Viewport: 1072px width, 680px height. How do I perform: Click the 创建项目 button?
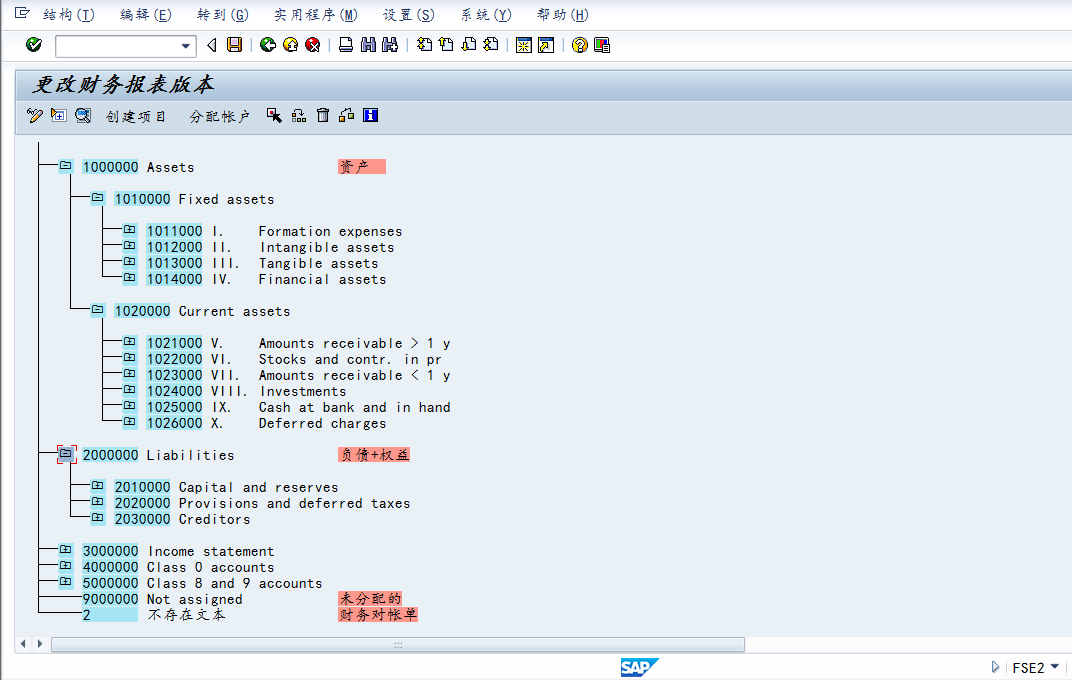[x=135, y=116]
